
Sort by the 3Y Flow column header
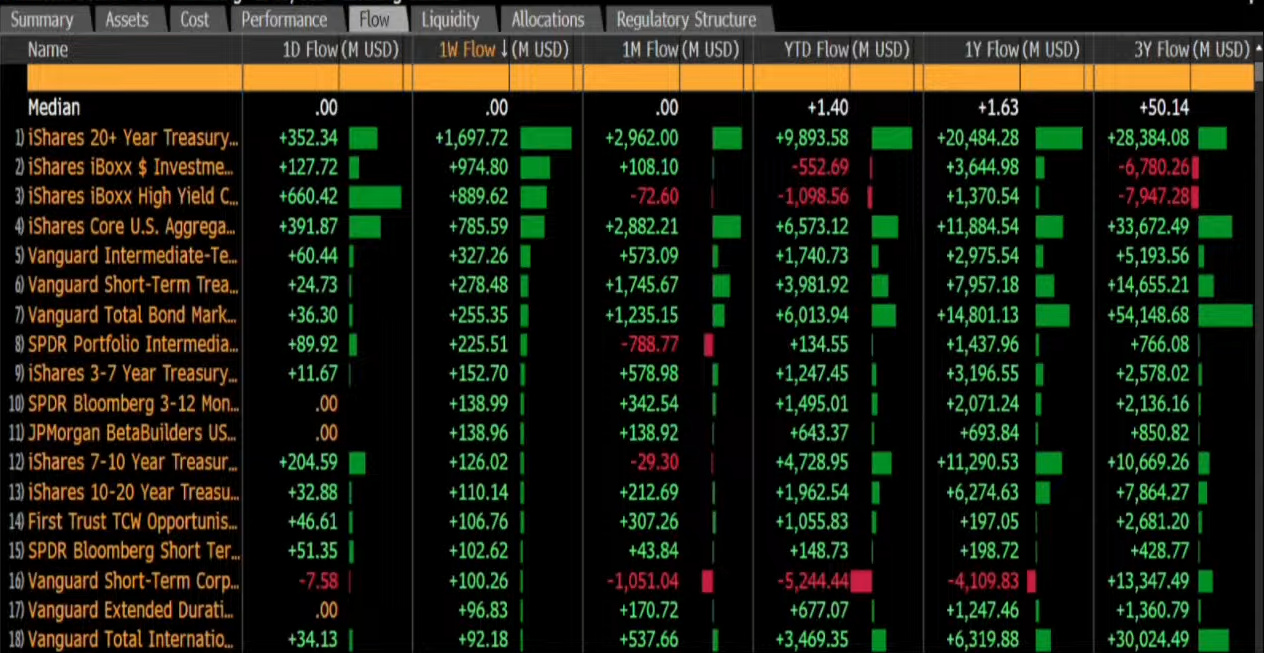pos(1190,49)
